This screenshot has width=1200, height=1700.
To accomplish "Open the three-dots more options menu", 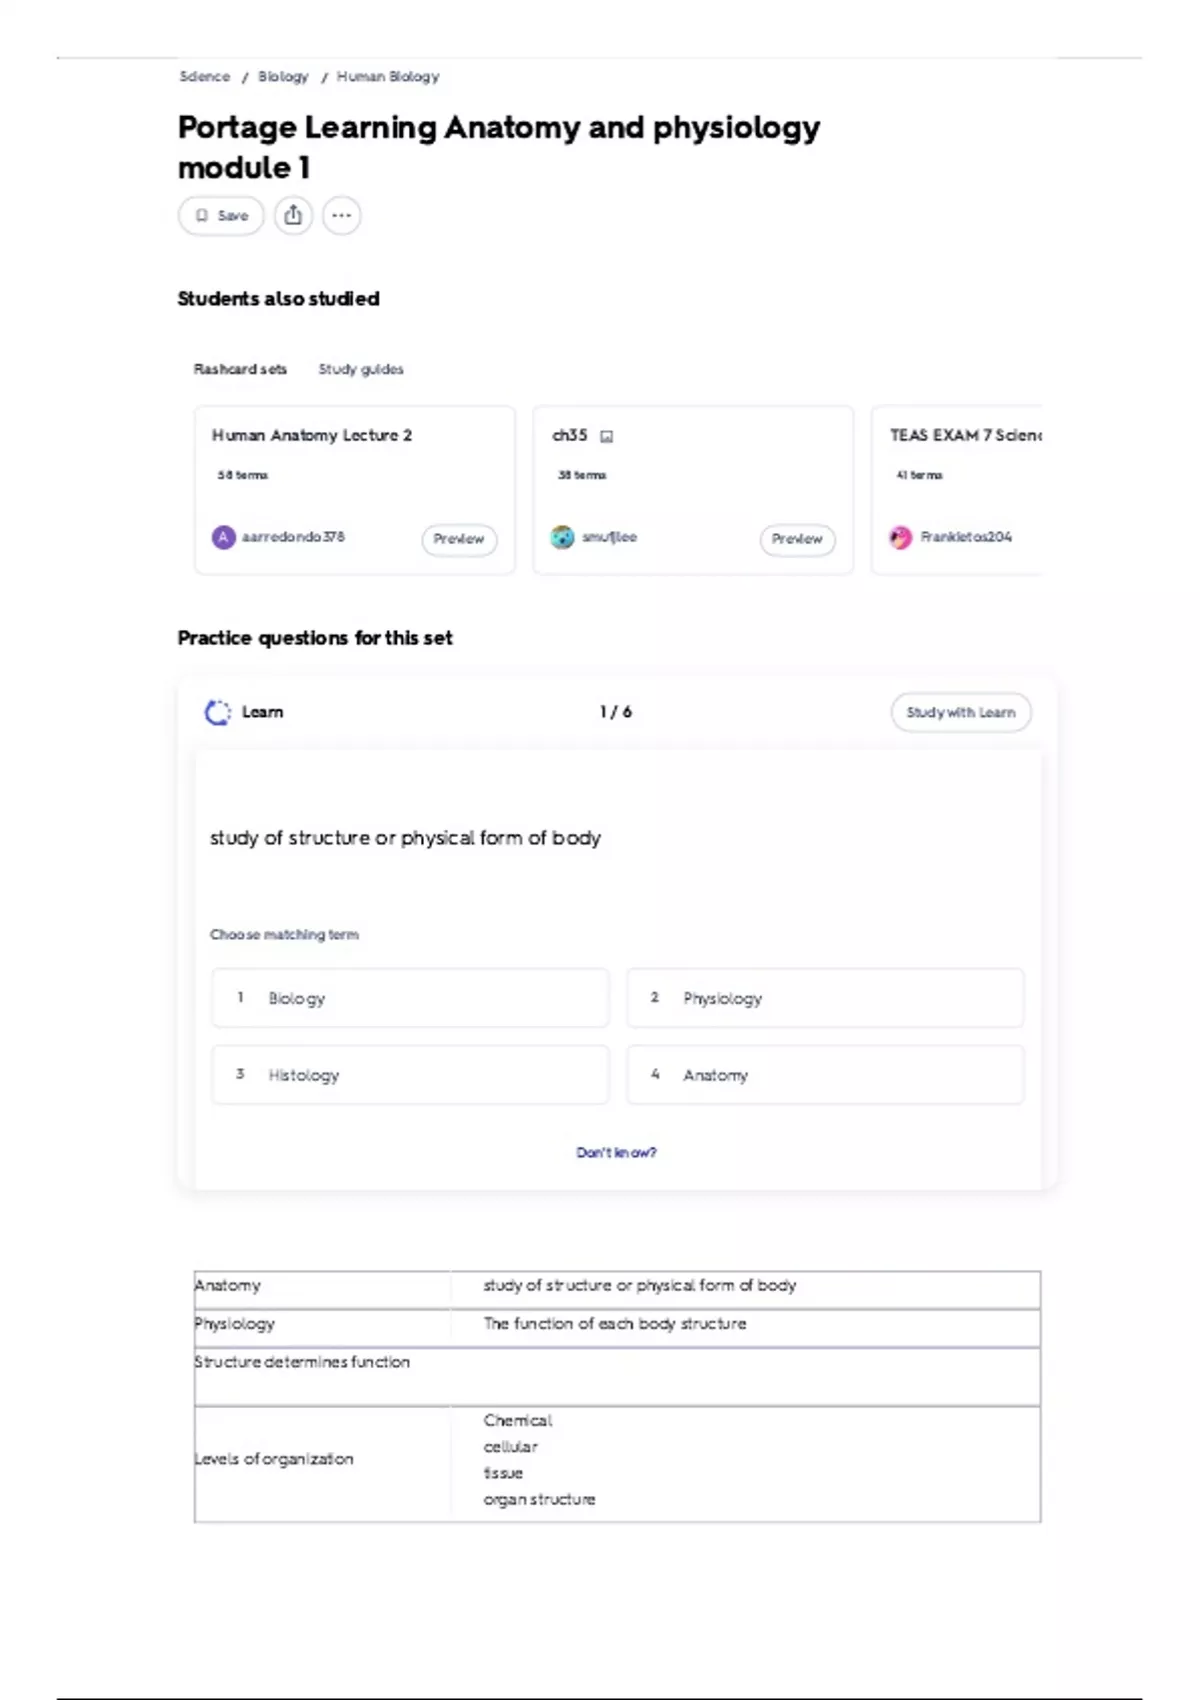I will 341,215.
